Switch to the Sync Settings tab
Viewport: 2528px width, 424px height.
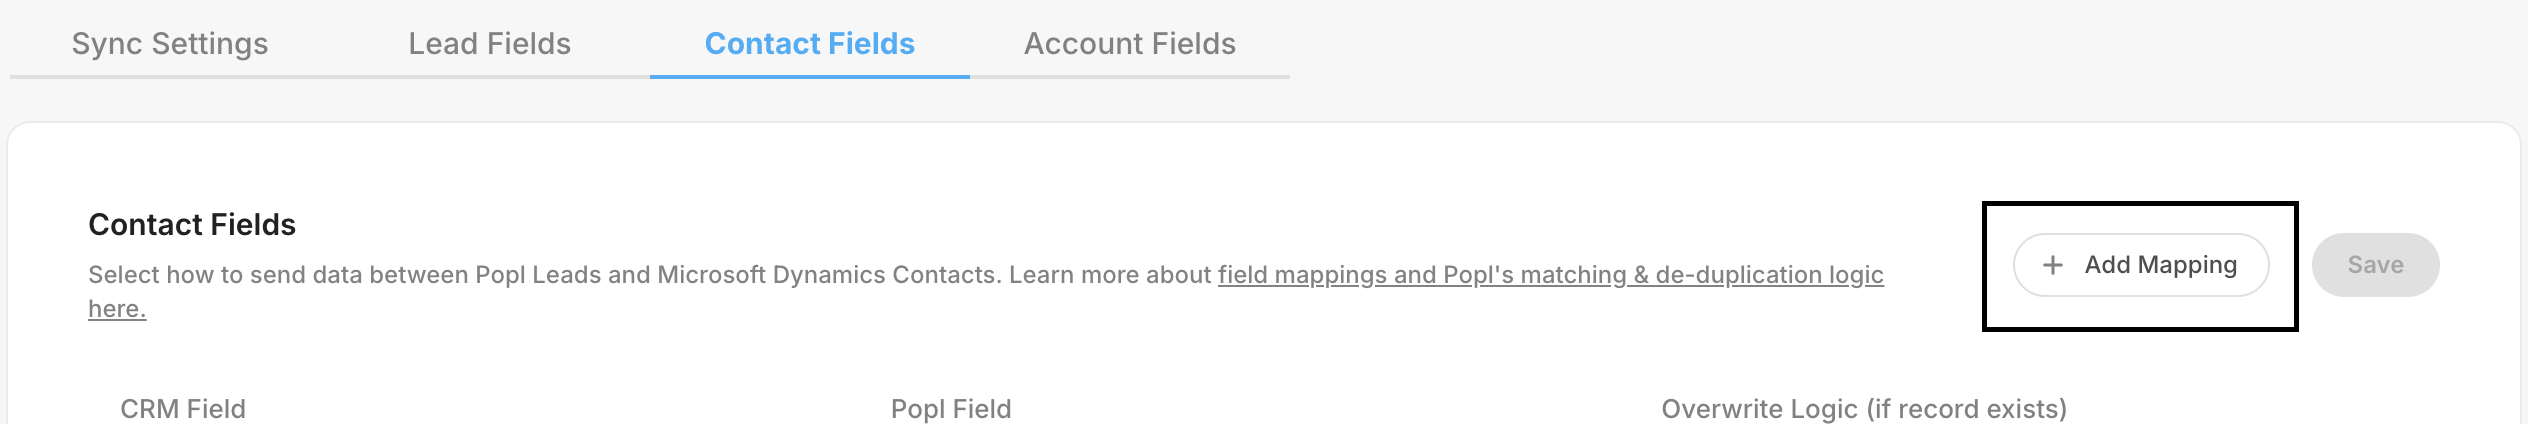click(x=170, y=44)
